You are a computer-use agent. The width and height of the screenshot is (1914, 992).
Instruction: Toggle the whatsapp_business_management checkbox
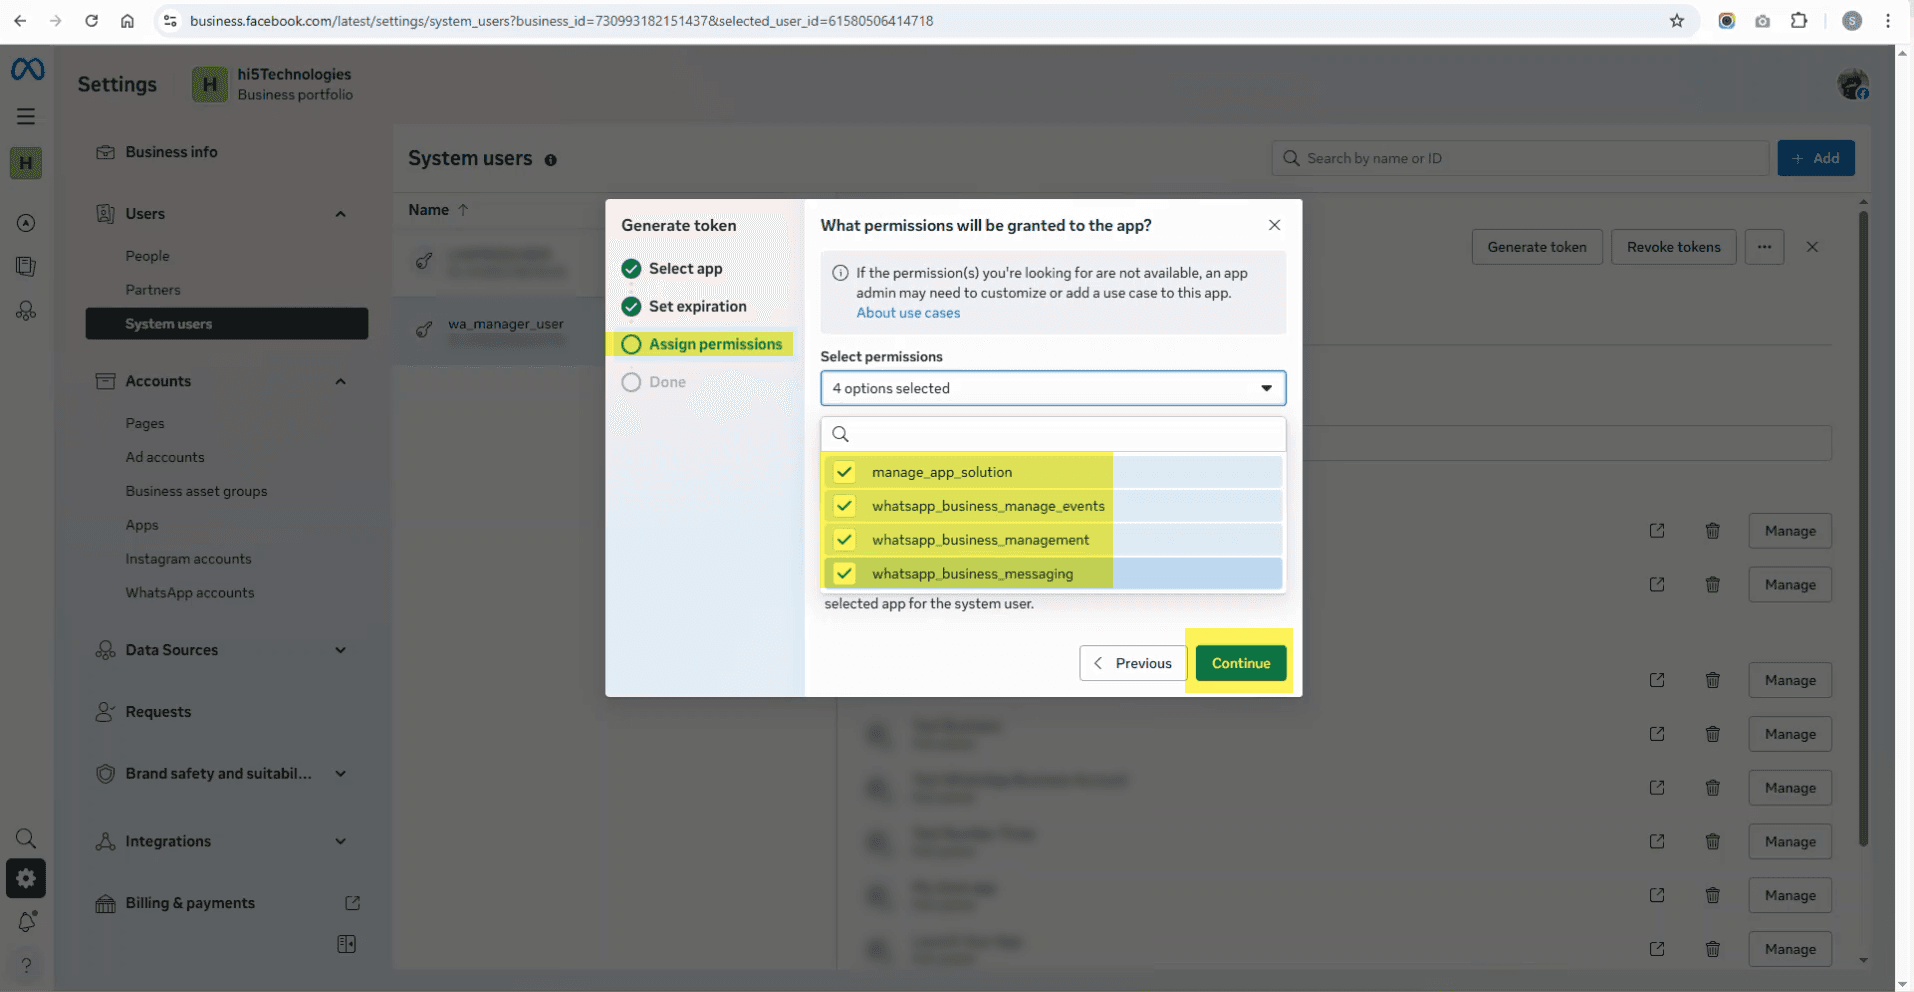pyautogui.click(x=844, y=539)
